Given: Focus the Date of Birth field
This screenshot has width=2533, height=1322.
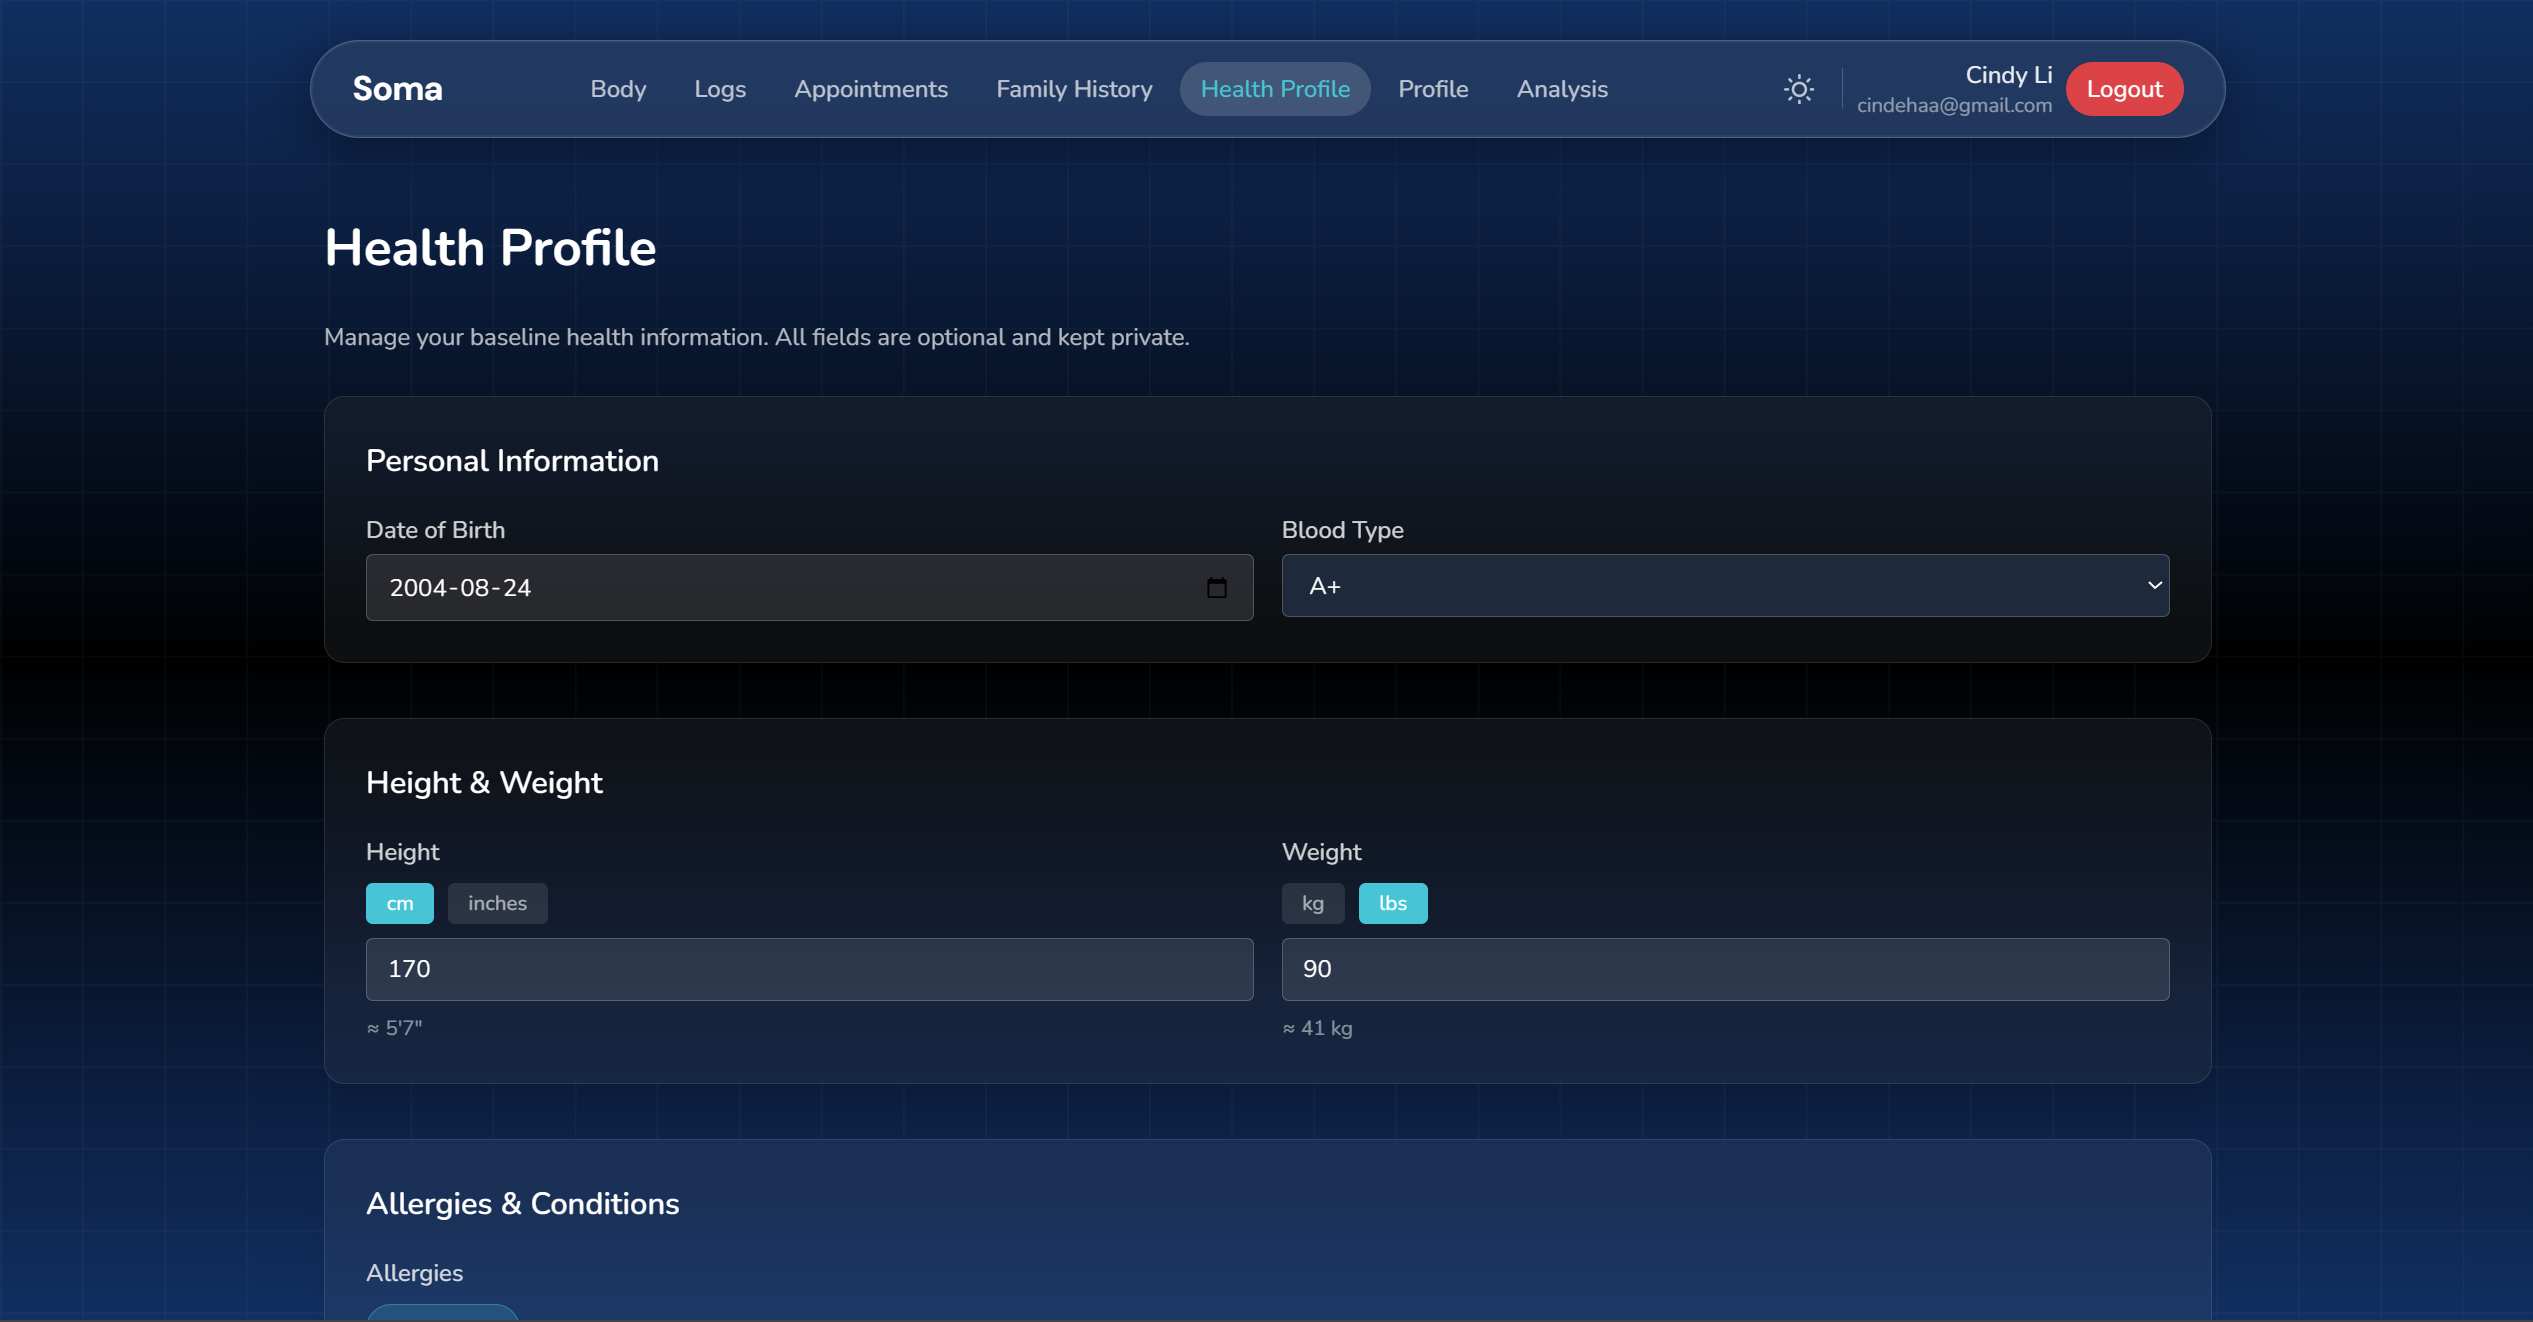Looking at the screenshot, I should (x=780, y=588).
